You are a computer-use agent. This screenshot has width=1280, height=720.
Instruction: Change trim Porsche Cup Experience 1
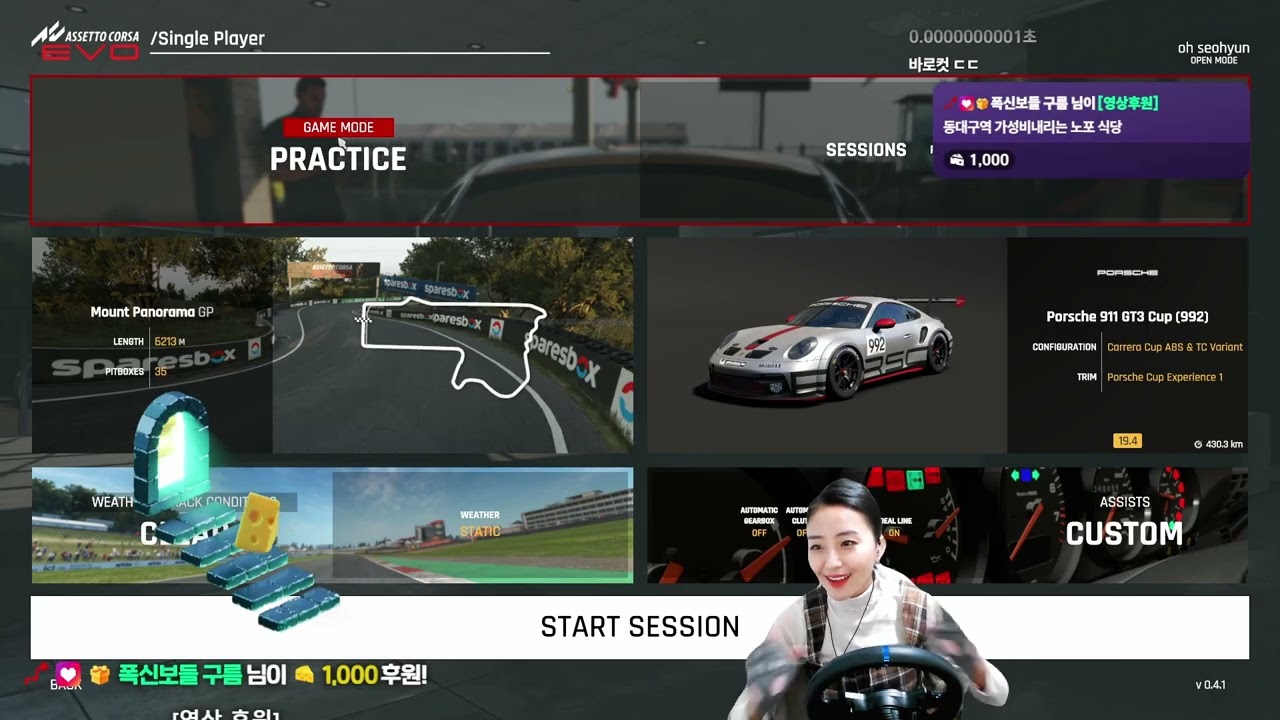tap(1164, 377)
